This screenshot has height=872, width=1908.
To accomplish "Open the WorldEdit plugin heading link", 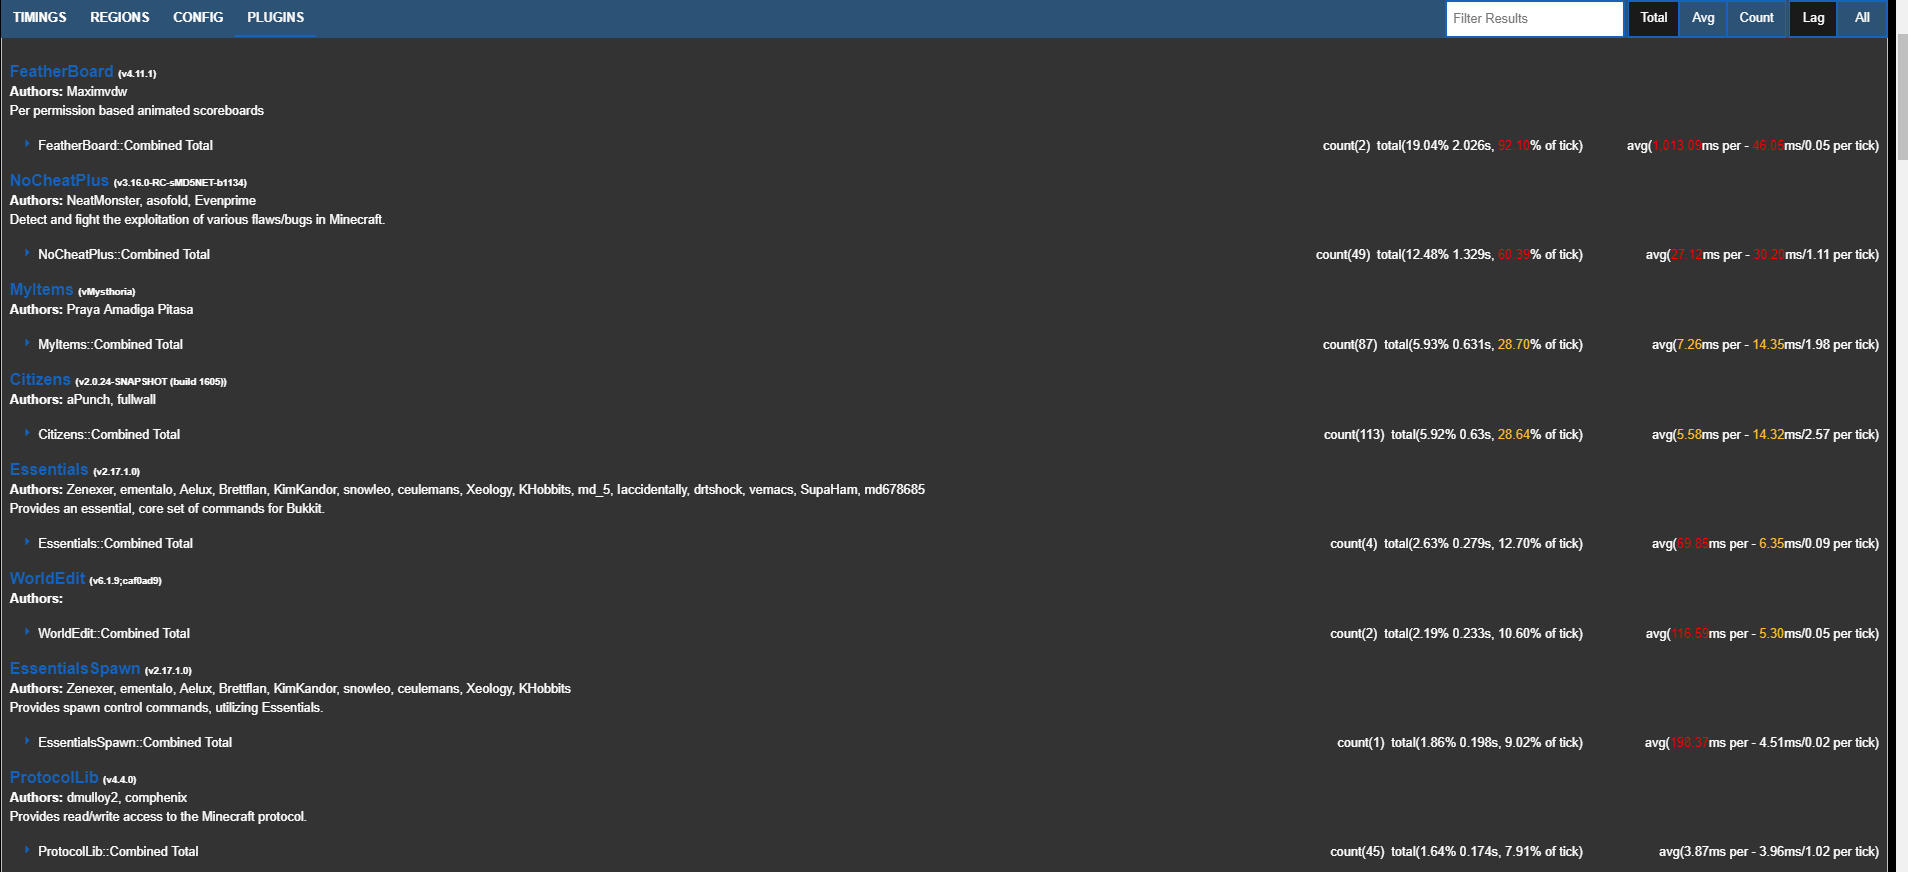I will point(48,579).
